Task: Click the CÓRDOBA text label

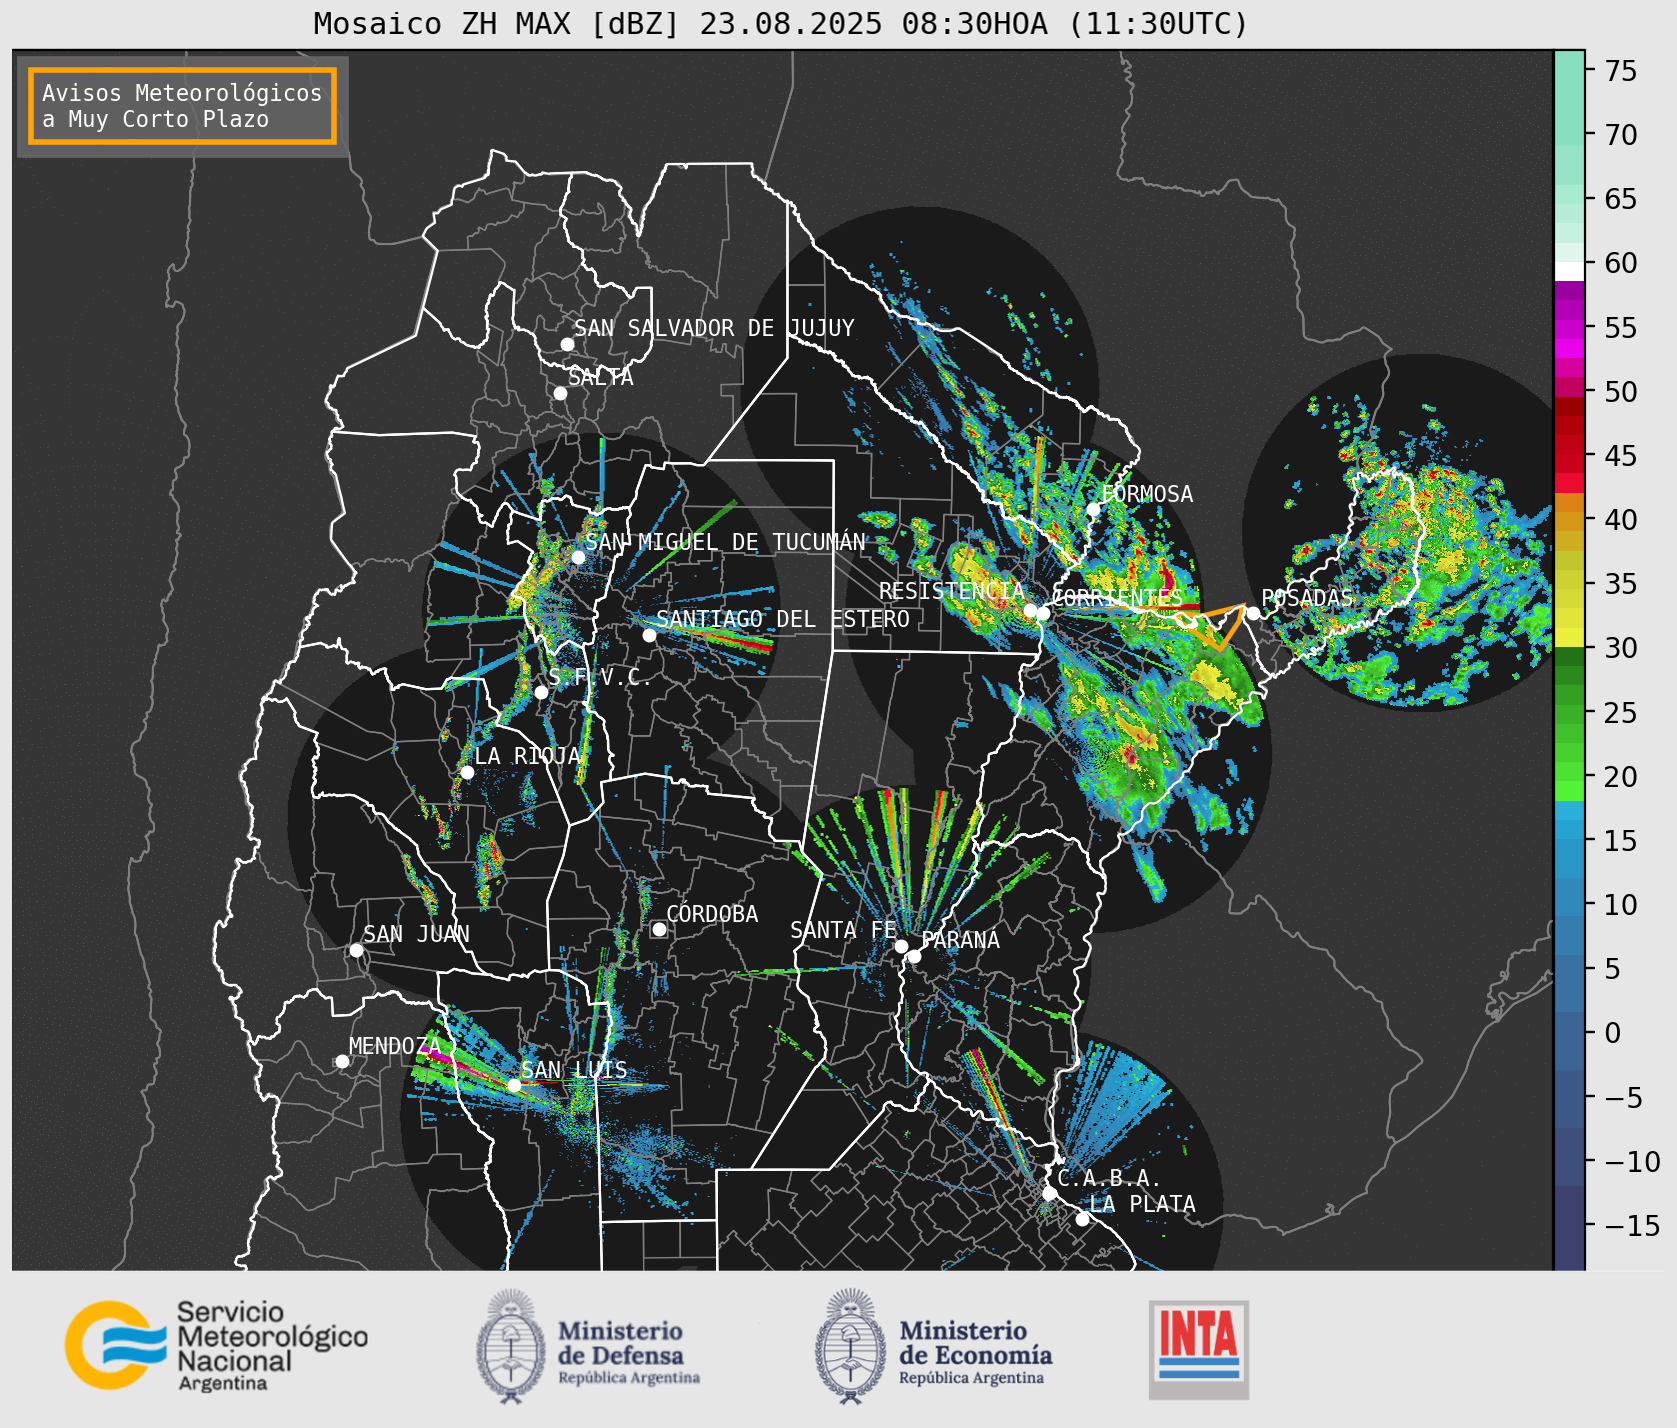Action: pos(712,914)
